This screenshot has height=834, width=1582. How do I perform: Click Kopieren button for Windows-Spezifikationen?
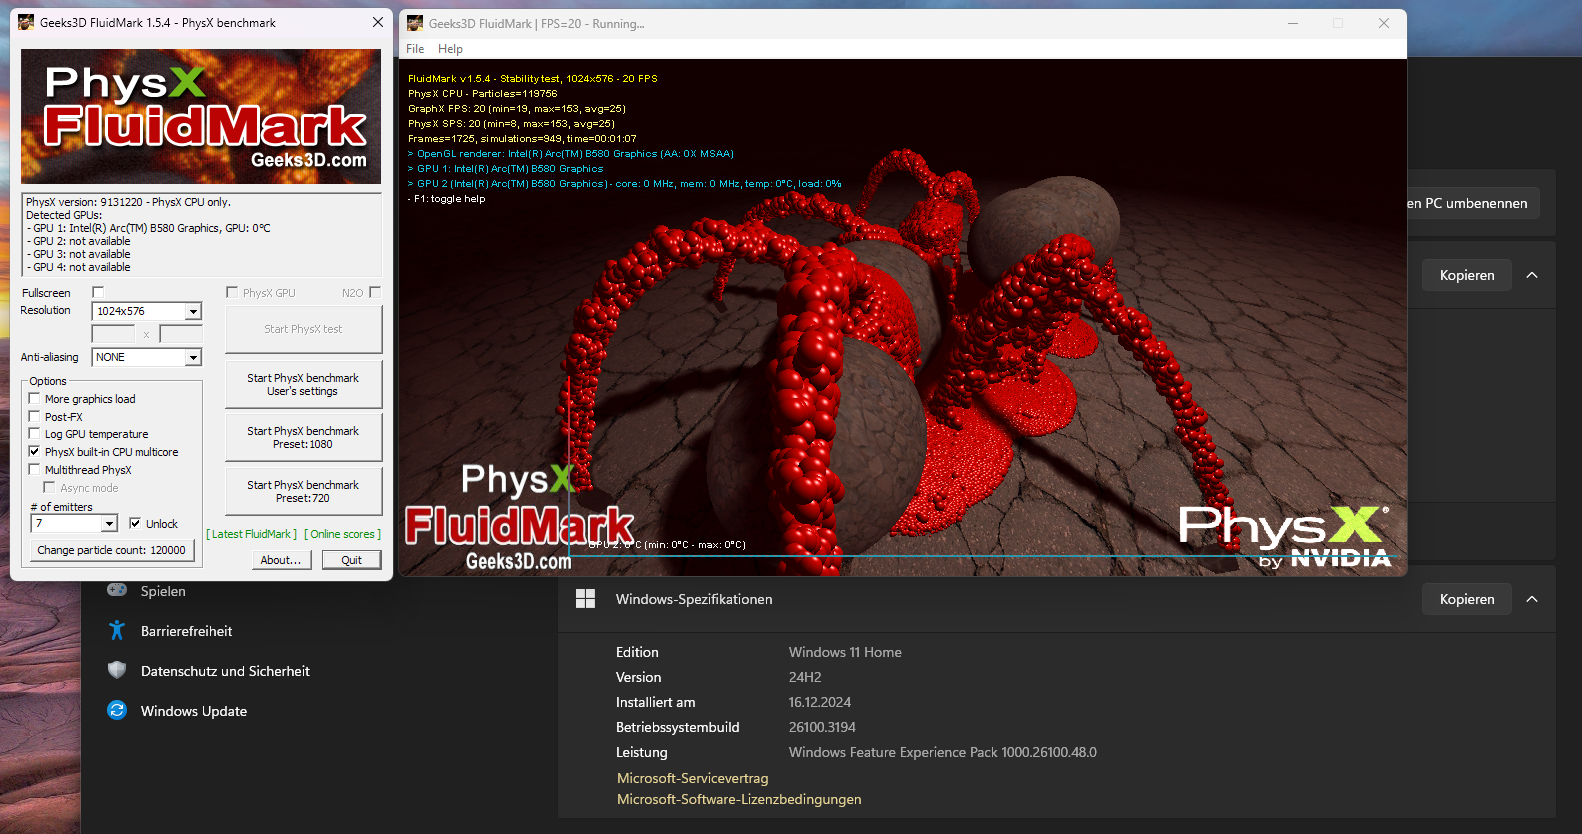tap(1466, 599)
